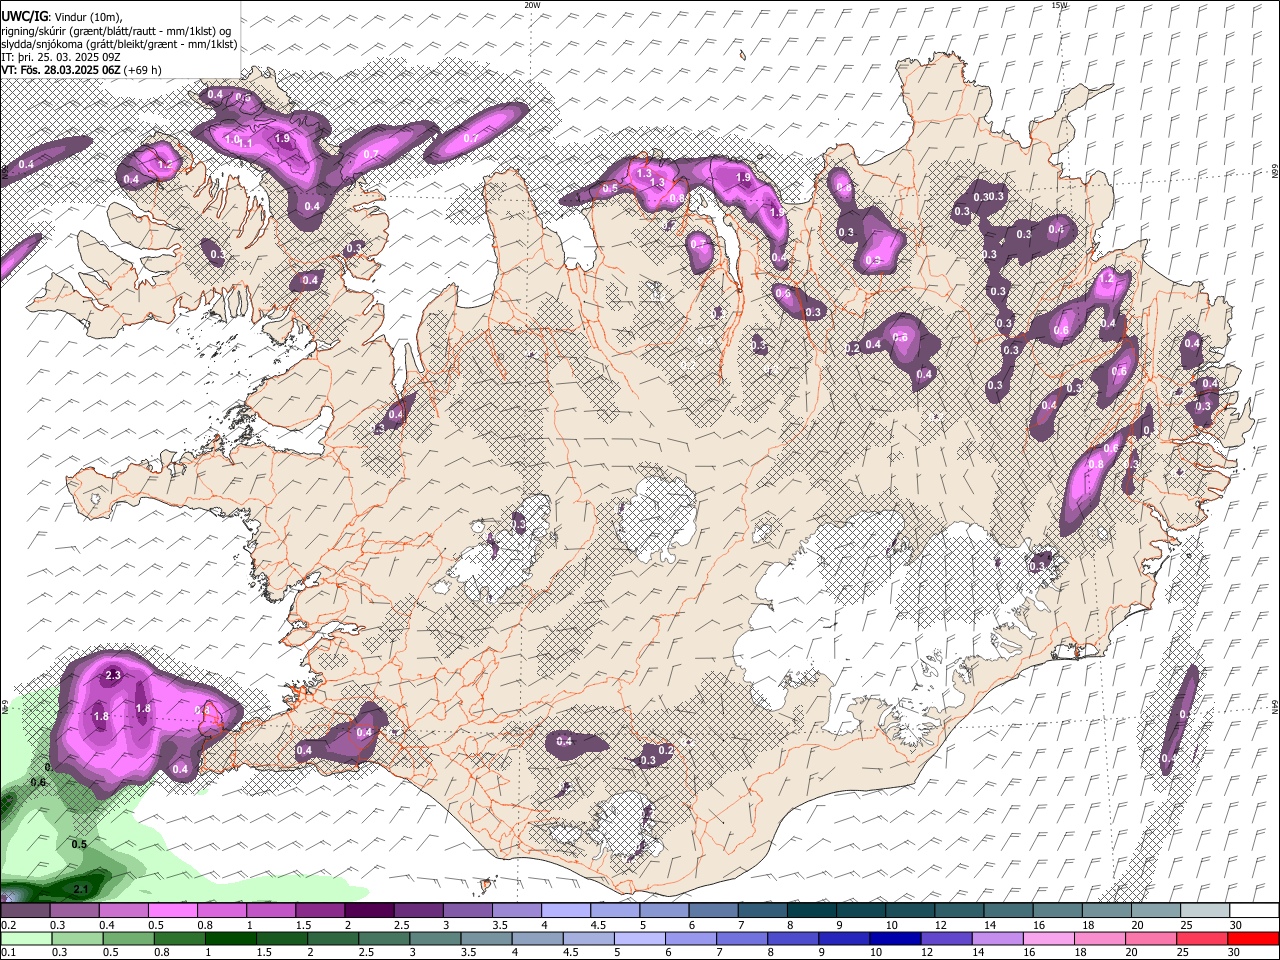Click the '0.1' rain legend label
The image size is (1280, 960).
coord(8,952)
